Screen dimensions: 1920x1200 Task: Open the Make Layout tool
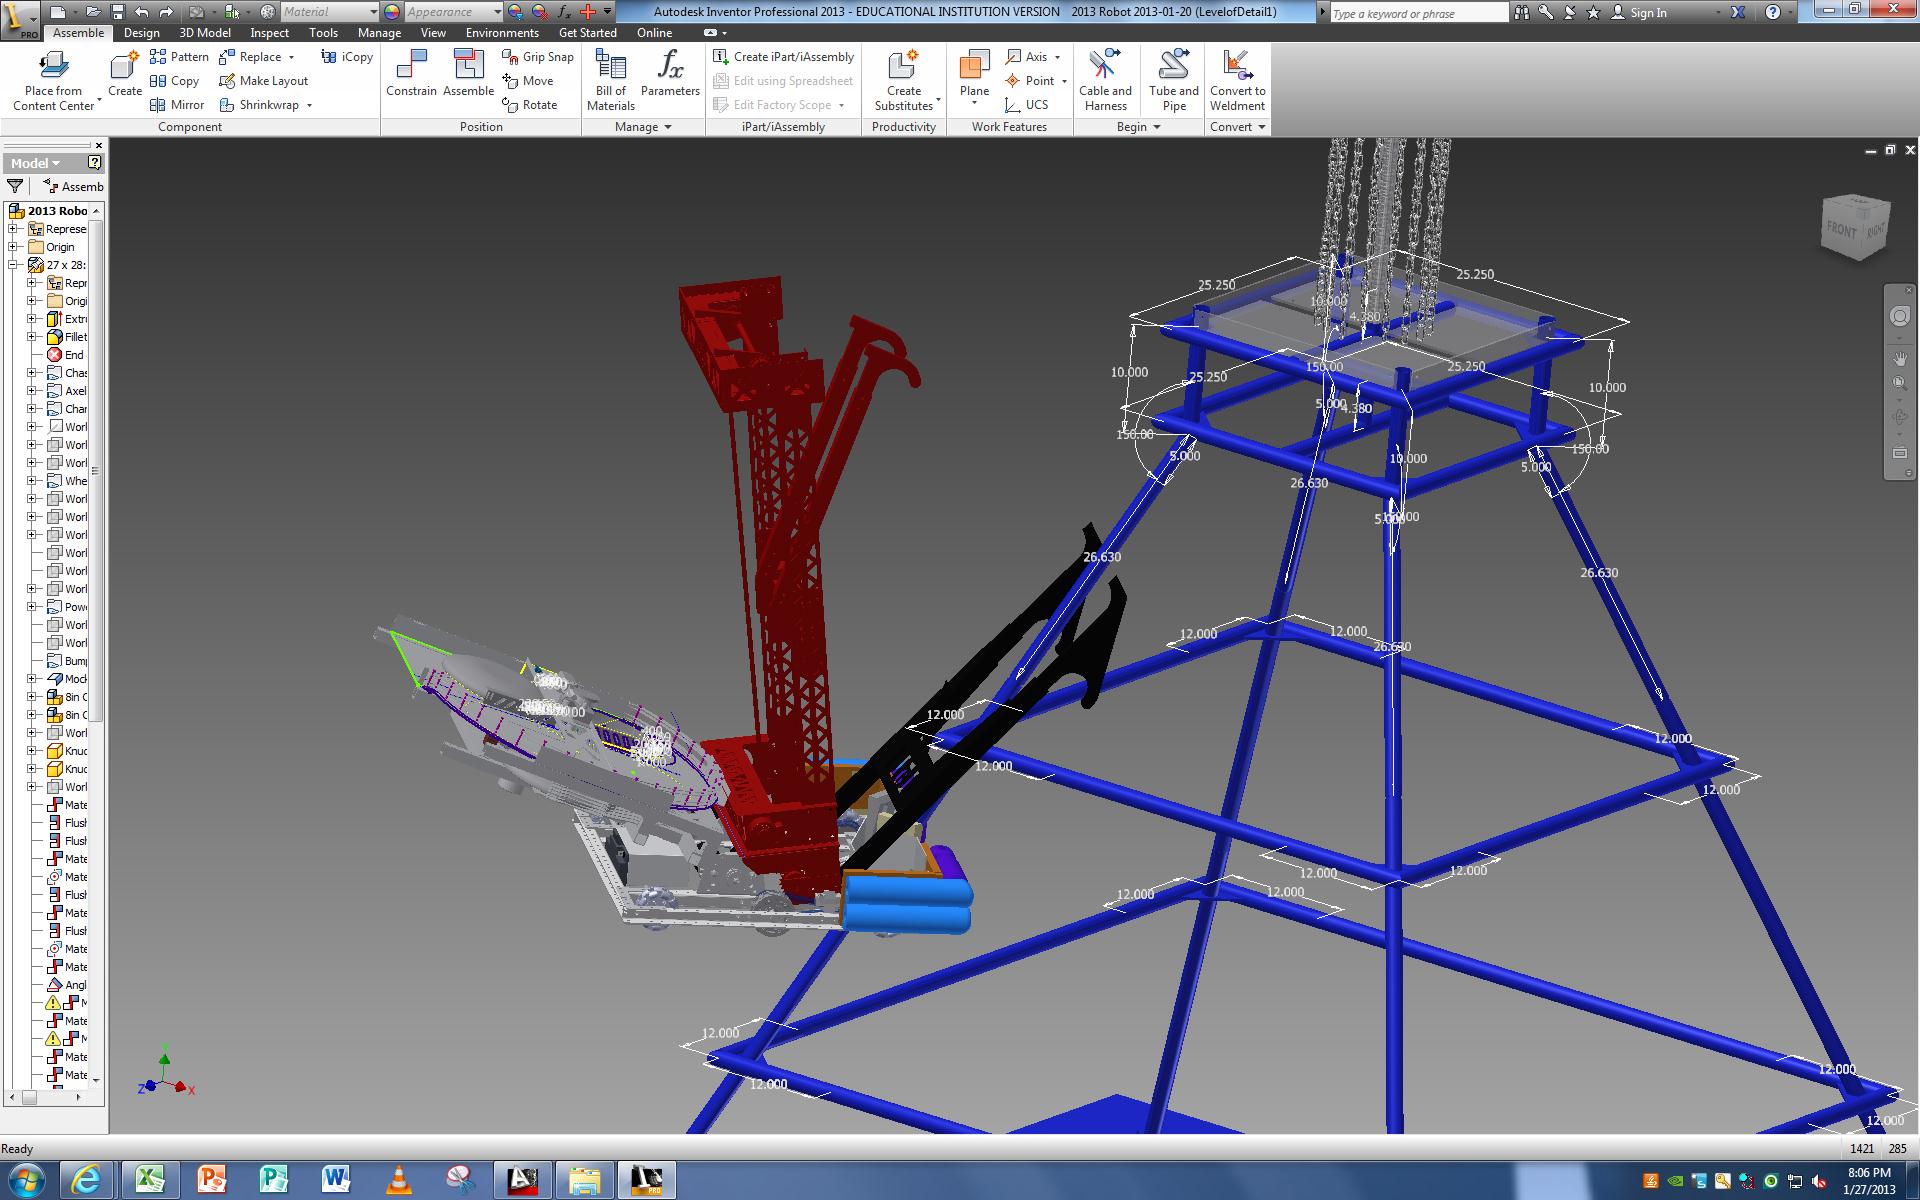tap(264, 81)
